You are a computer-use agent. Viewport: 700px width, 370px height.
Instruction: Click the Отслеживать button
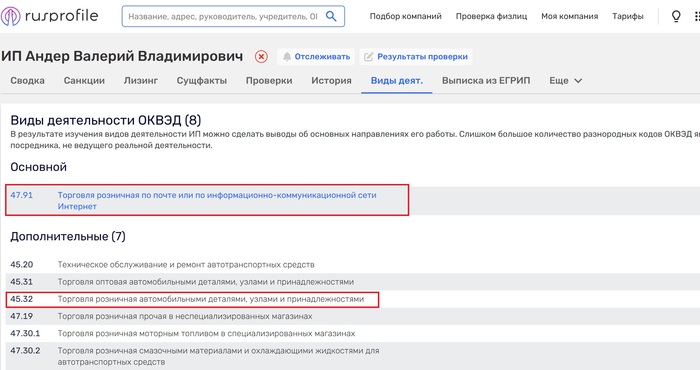(316, 57)
